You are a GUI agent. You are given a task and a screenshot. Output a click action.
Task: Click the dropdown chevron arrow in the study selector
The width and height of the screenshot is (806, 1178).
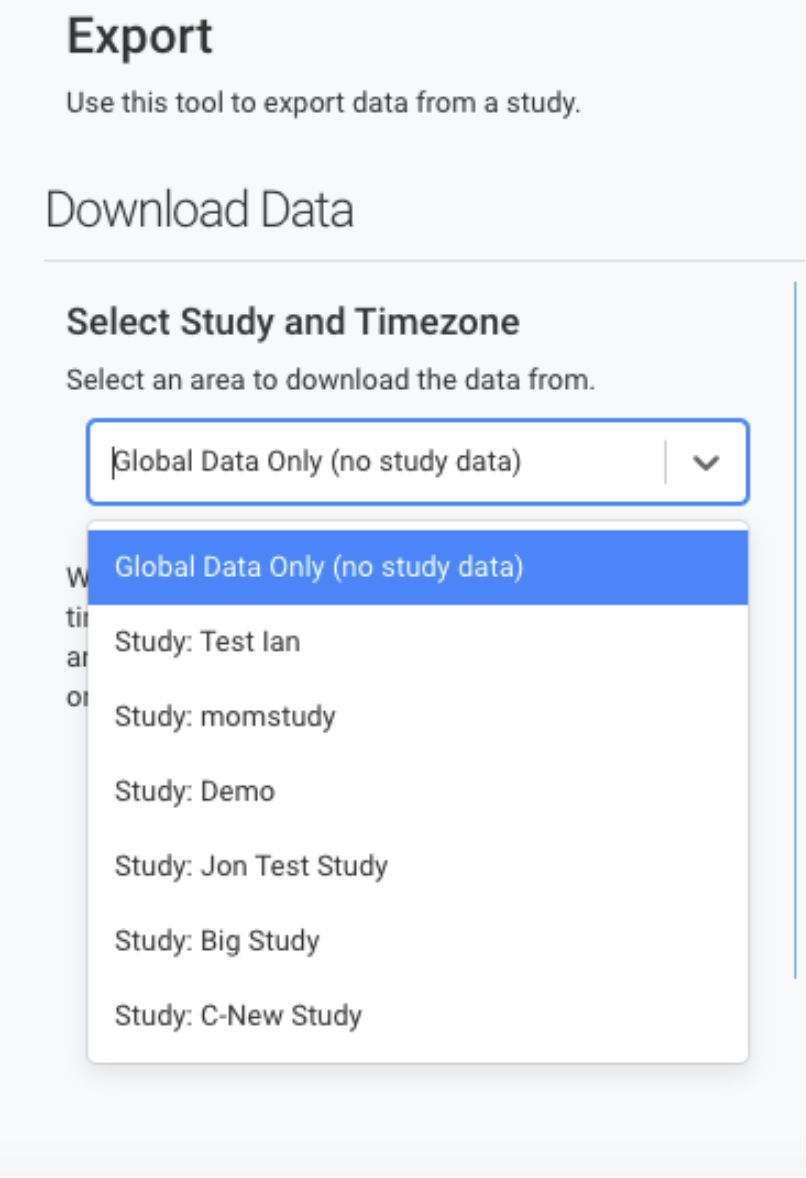(x=706, y=463)
